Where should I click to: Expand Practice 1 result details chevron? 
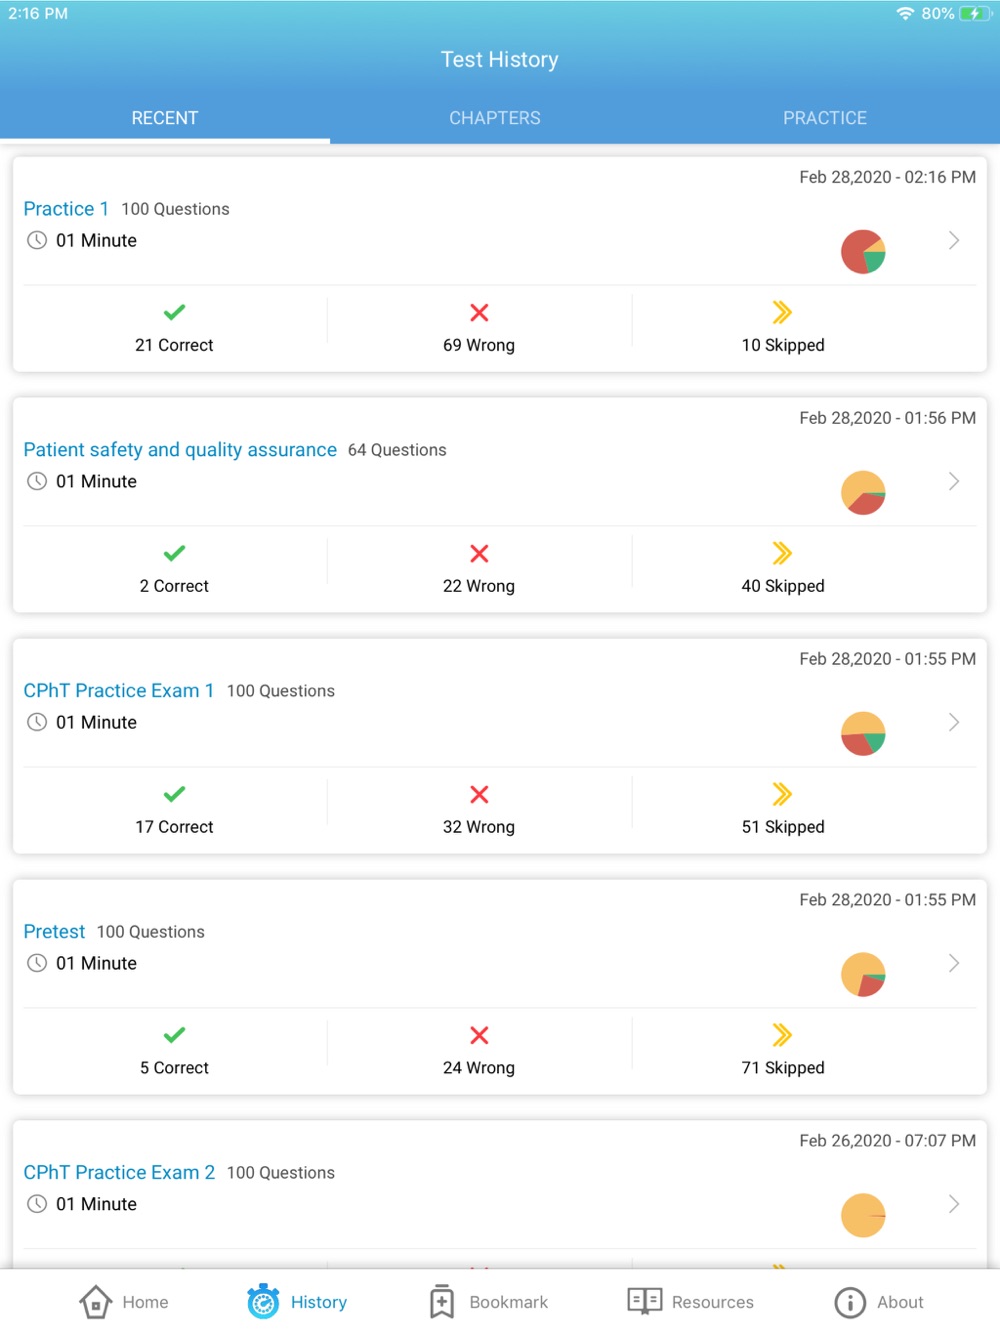954,240
